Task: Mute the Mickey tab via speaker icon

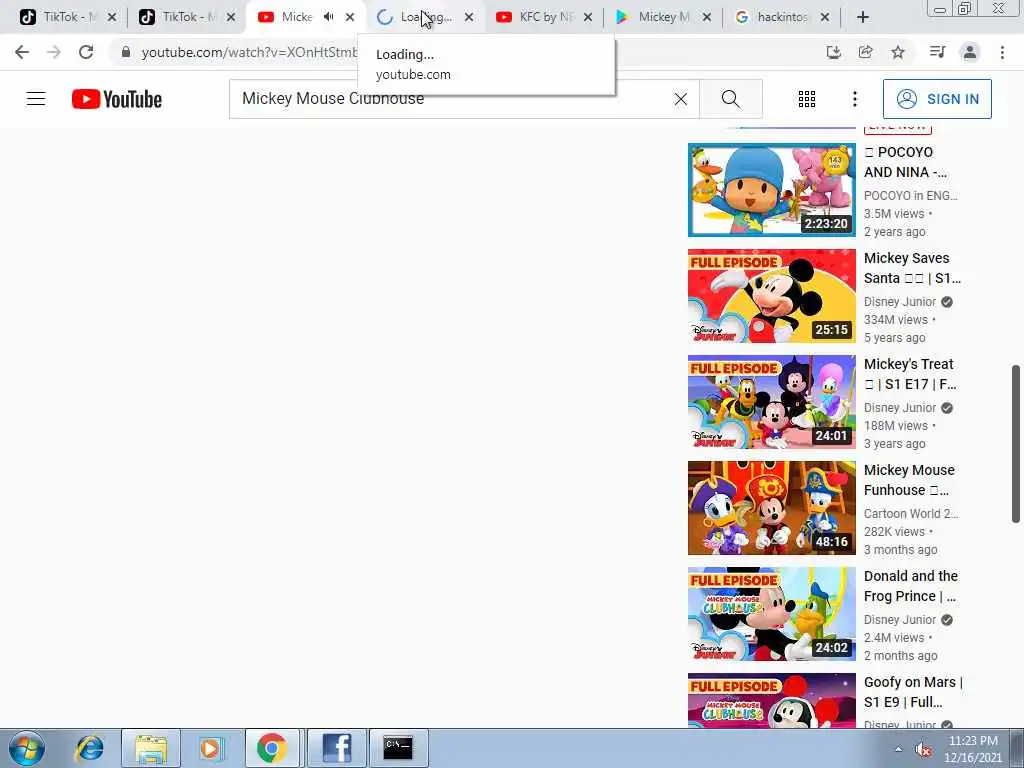Action: (328, 17)
